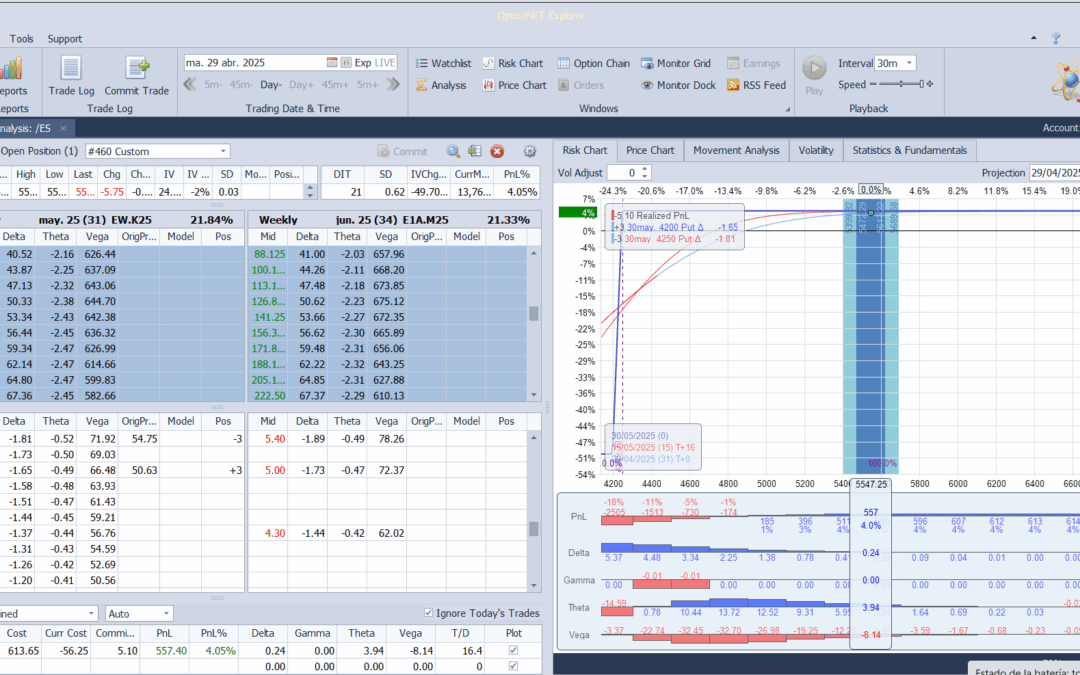Open the Support menu
Screen dimensions: 1080x675
[x=65, y=39]
